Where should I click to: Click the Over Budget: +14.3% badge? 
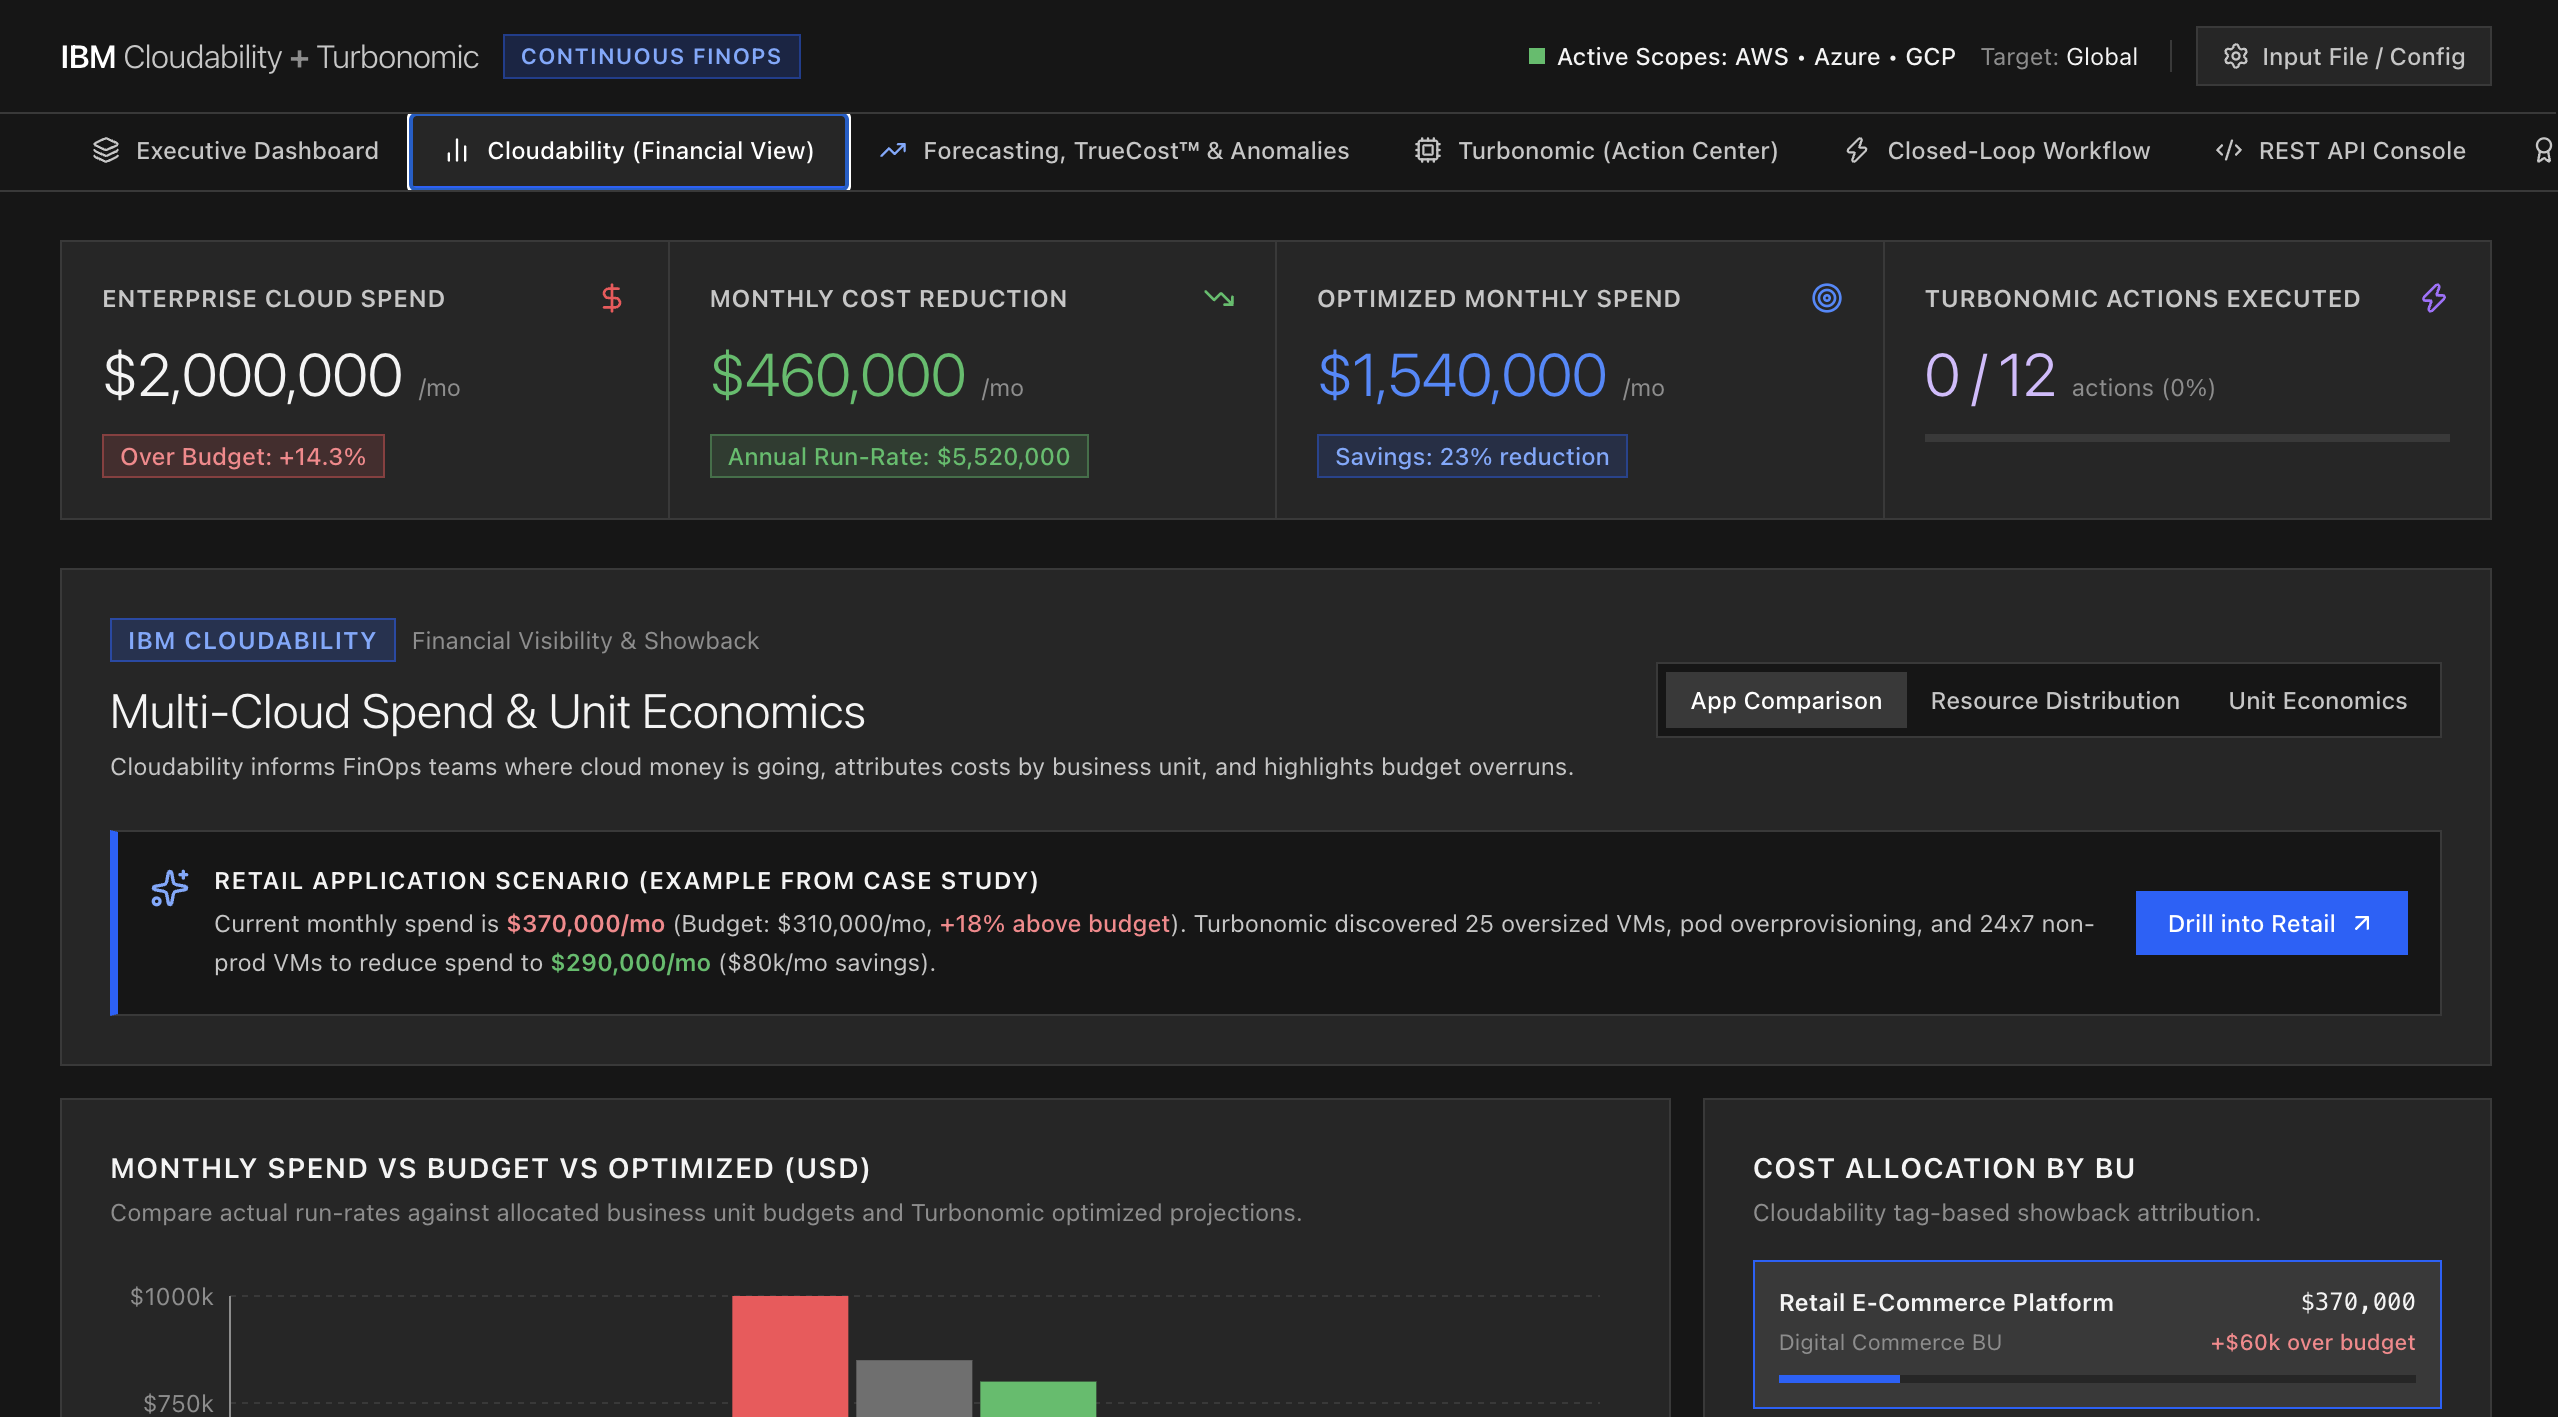tap(243, 456)
